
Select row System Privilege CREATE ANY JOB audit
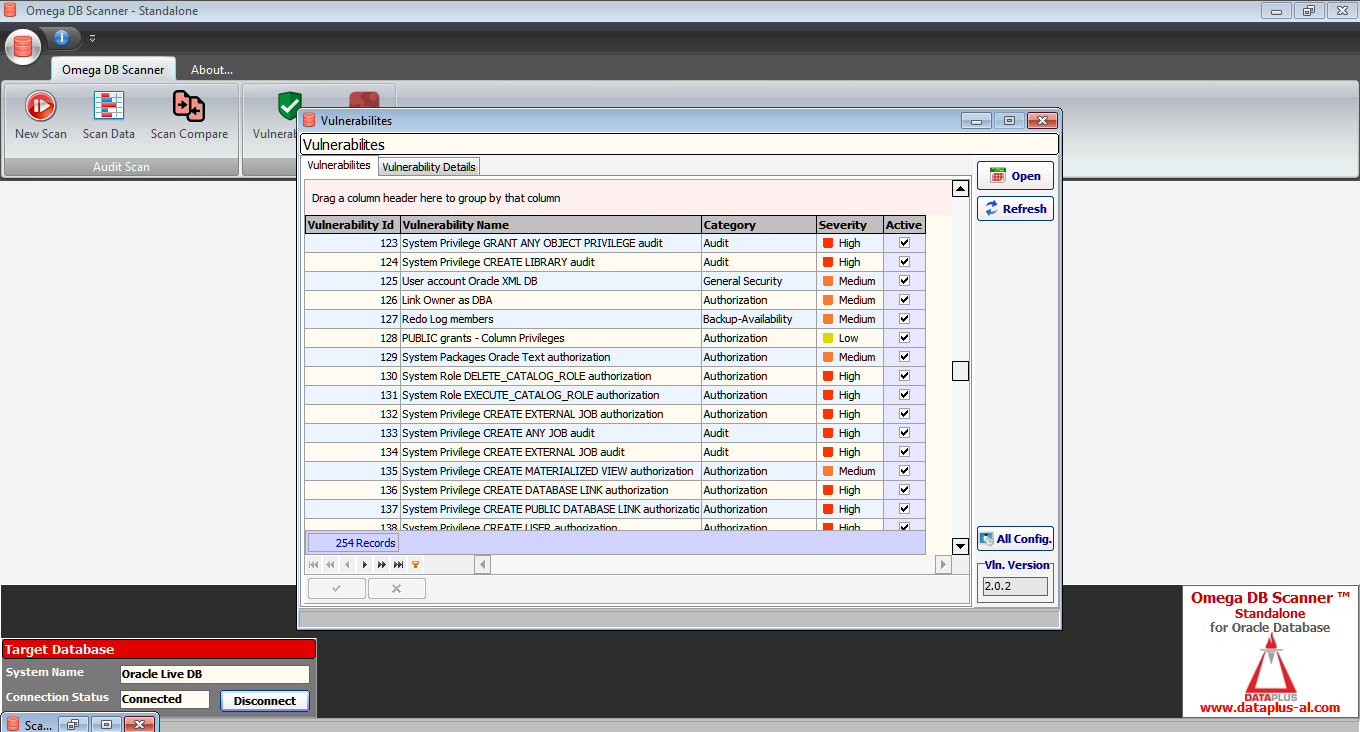click(x=614, y=433)
